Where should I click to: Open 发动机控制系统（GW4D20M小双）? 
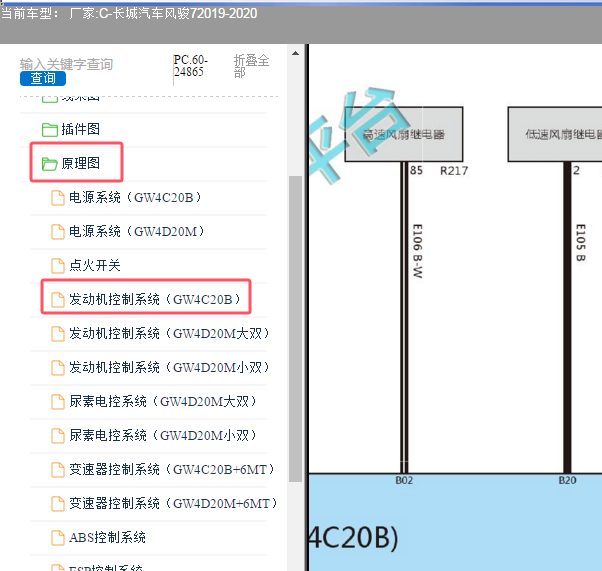(169, 367)
